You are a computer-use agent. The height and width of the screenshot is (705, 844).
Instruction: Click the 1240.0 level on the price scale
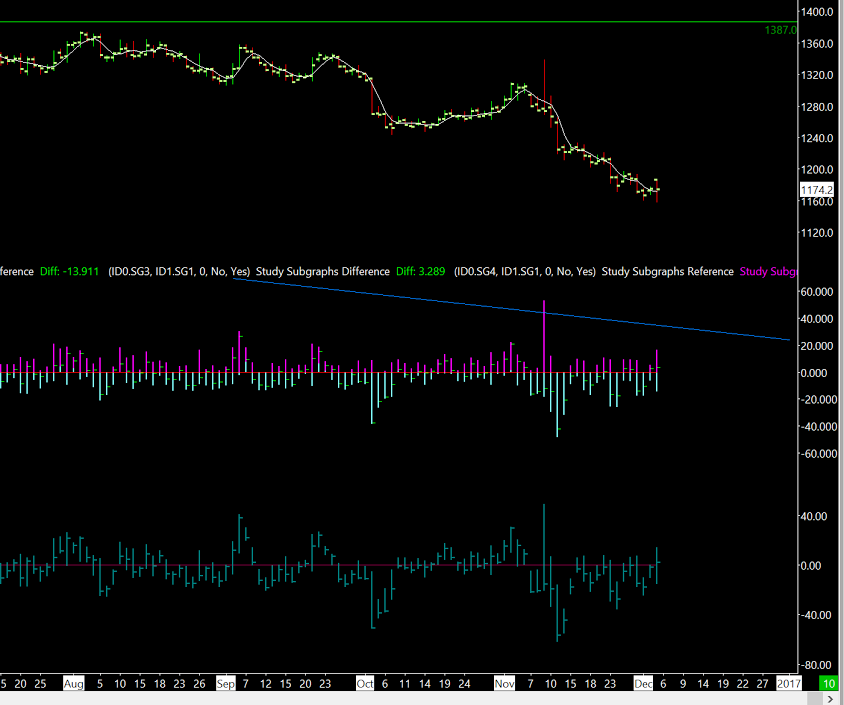(817, 138)
